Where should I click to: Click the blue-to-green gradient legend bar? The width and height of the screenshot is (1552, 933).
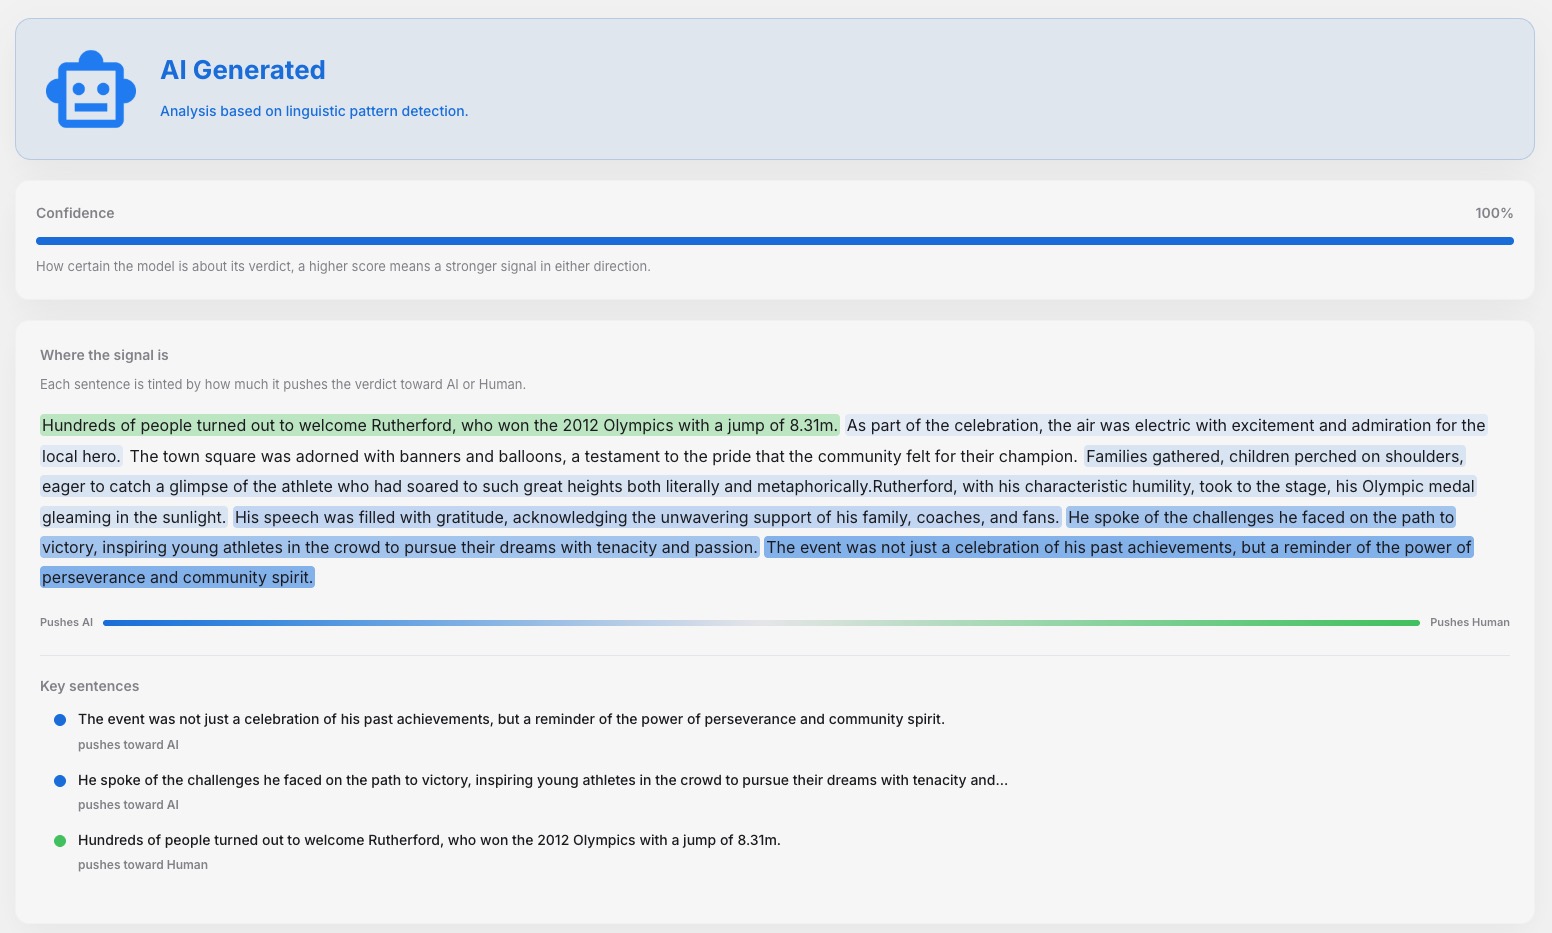(761, 623)
